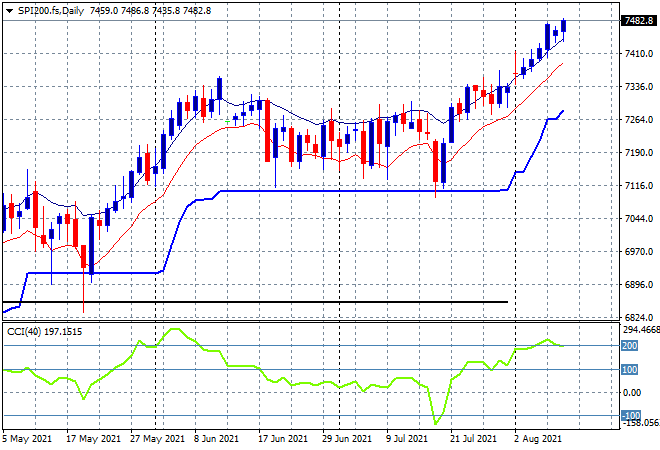Click the 17 May 2021 date label
Image resolution: width=660 pixels, height=450 pixels.
(x=93, y=439)
